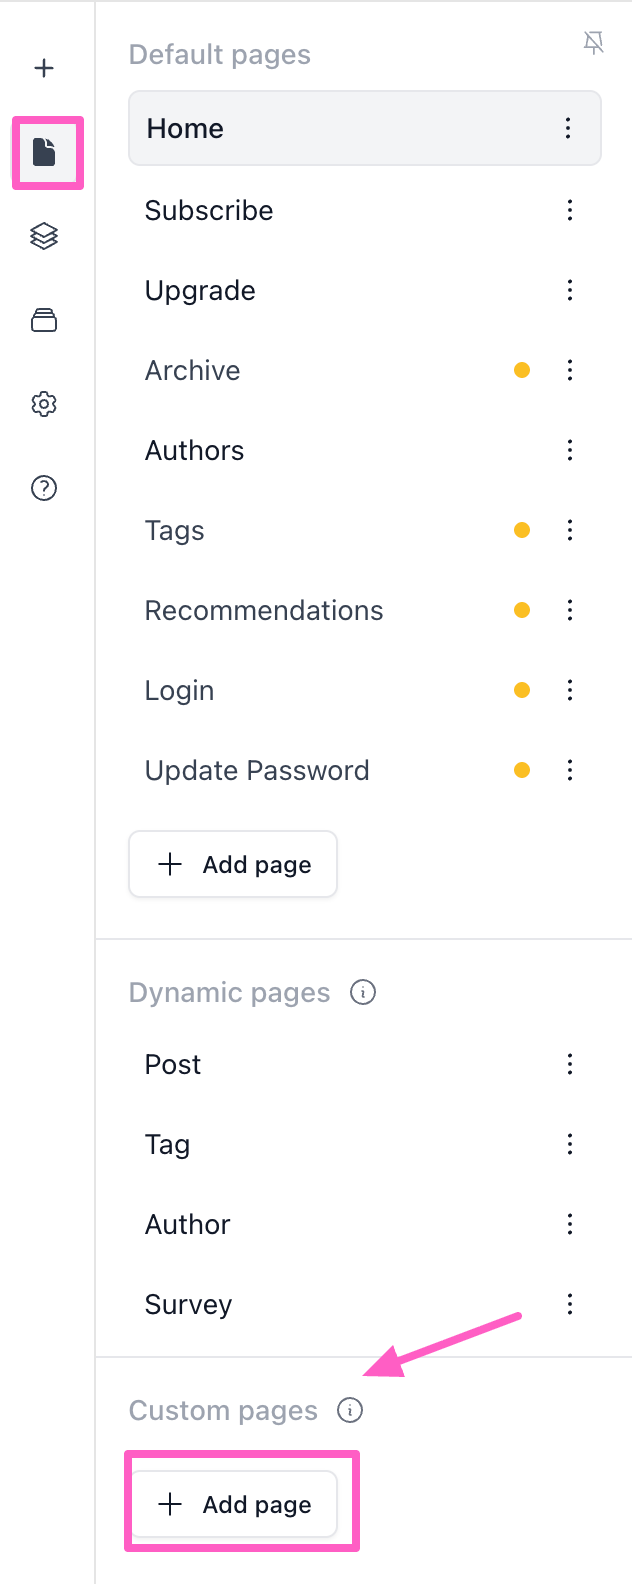Select the Recommendations page
Image resolution: width=632 pixels, height=1584 pixels.
point(264,610)
